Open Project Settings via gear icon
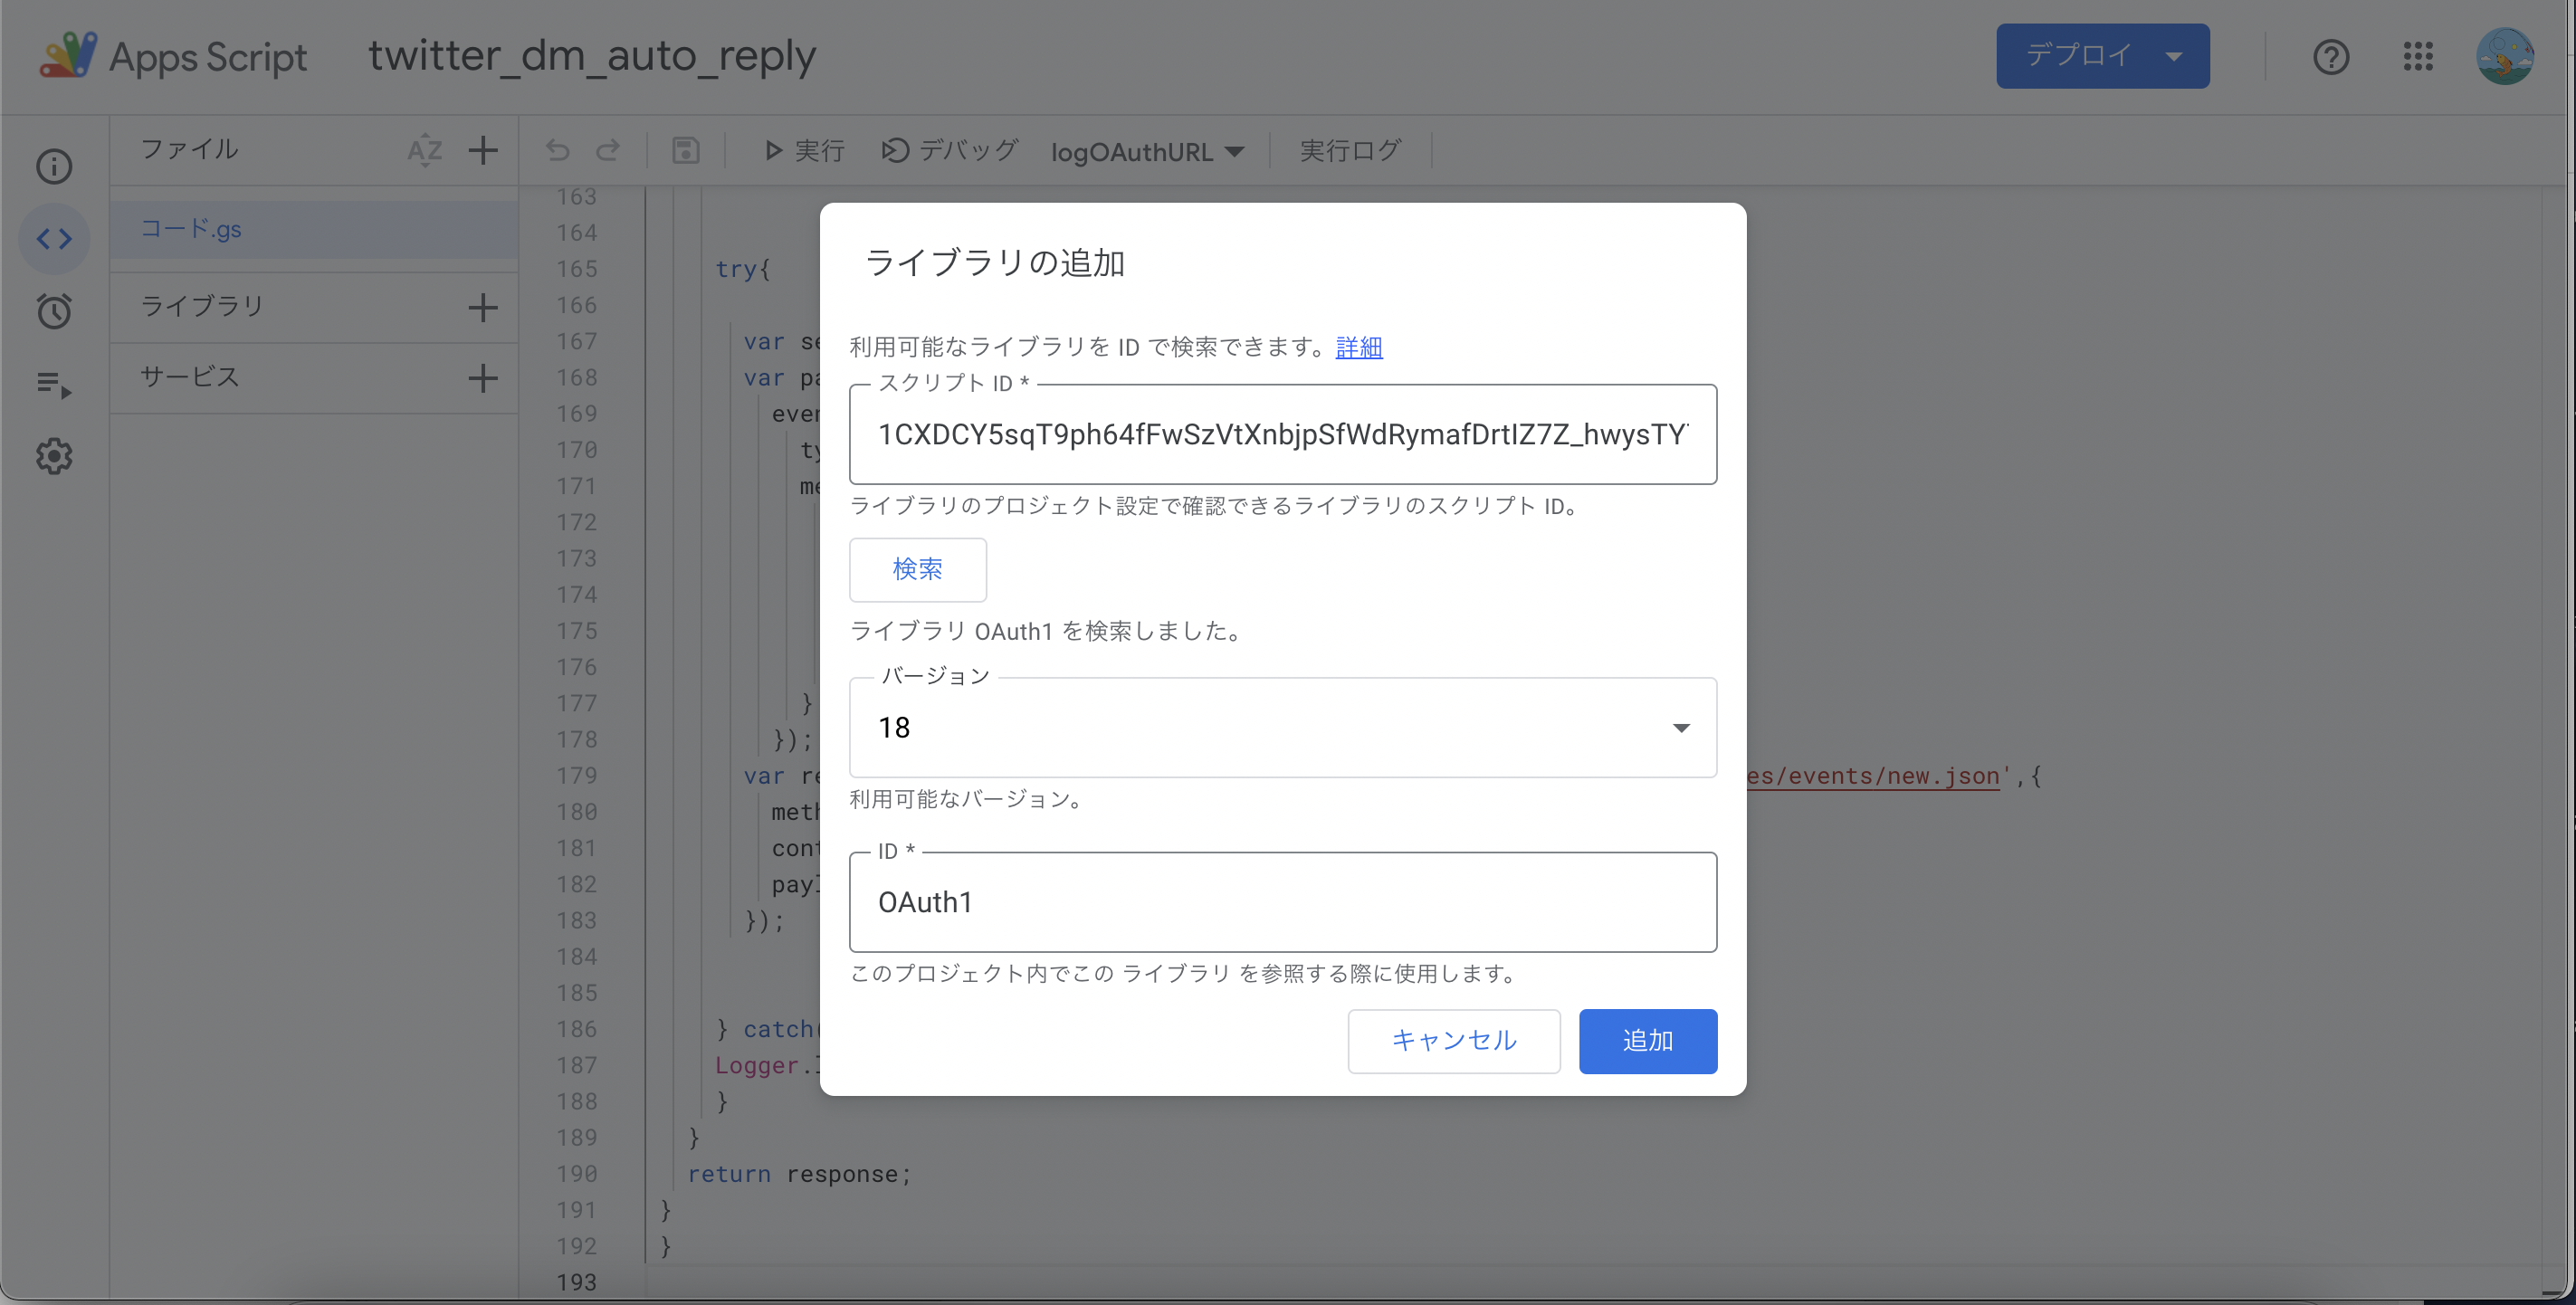The image size is (2576, 1305). 54,456
